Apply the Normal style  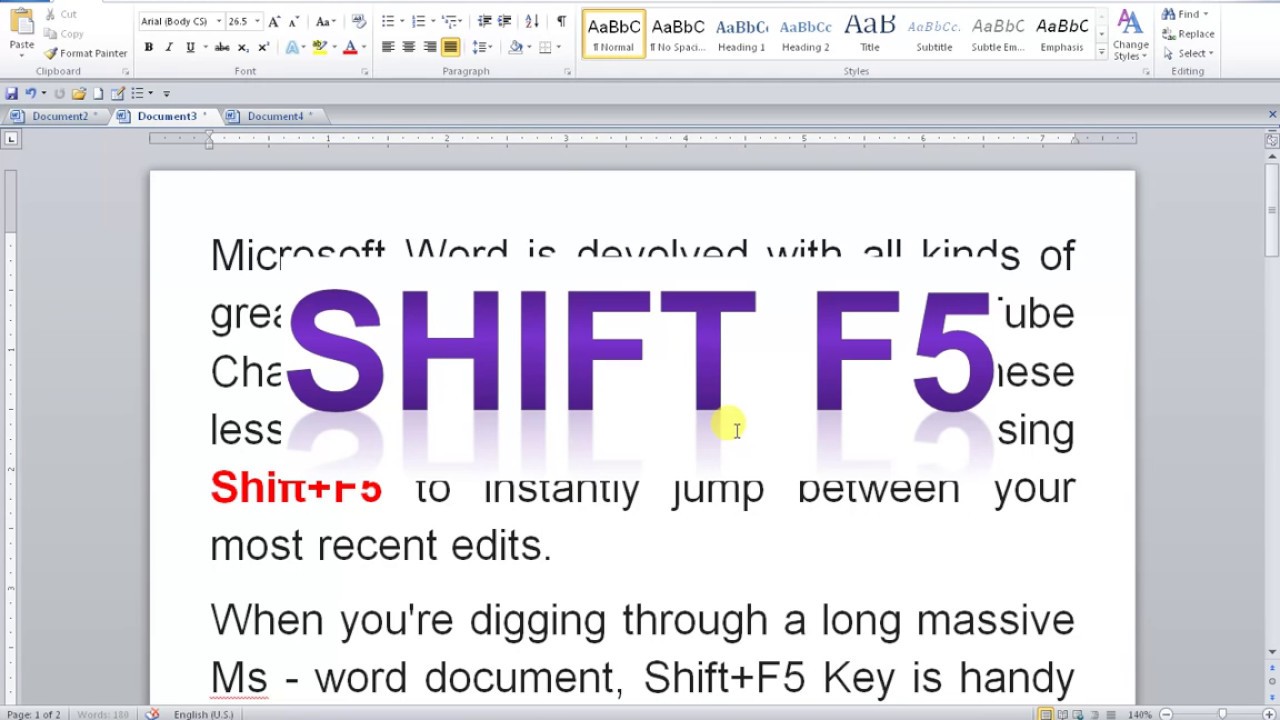pos(613,33)
